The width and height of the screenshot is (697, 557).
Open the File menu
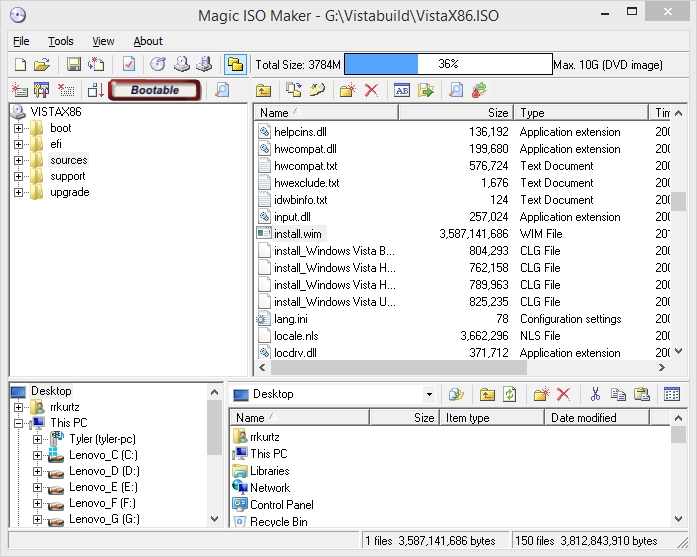(x=21, y=41)
